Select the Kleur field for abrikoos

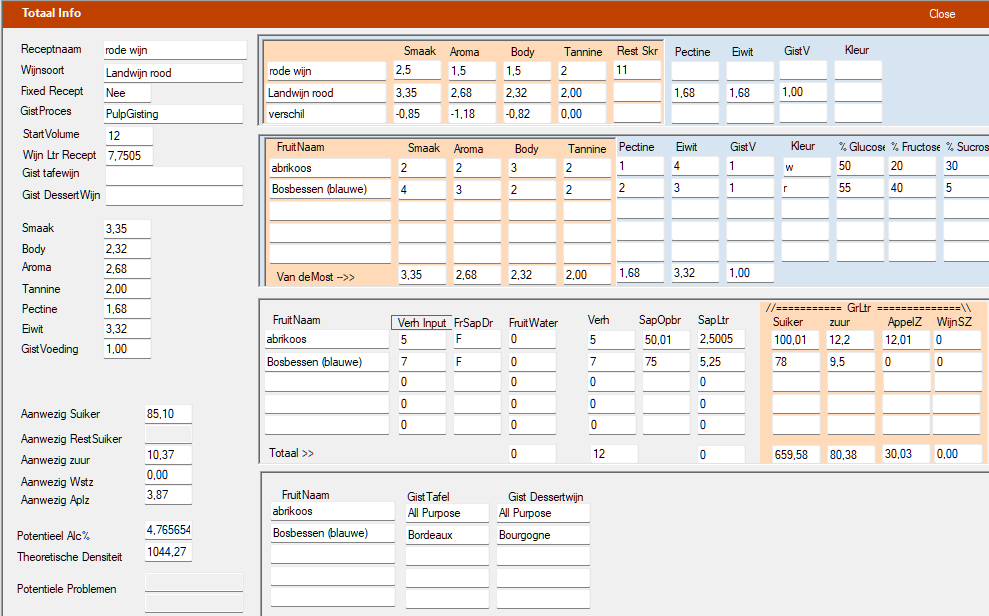pos(805,167)
